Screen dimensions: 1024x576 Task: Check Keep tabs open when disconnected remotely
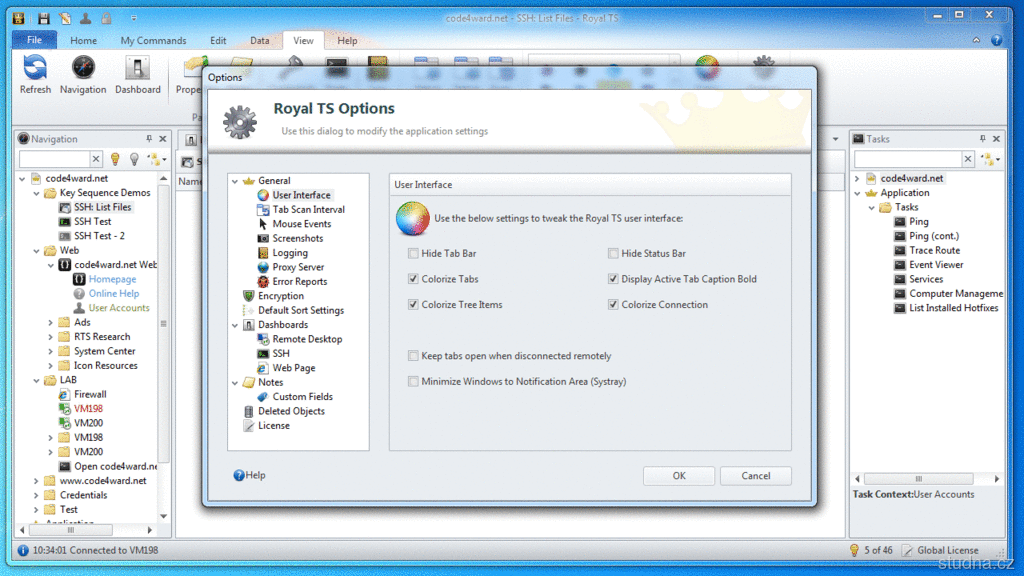(413, 356)
